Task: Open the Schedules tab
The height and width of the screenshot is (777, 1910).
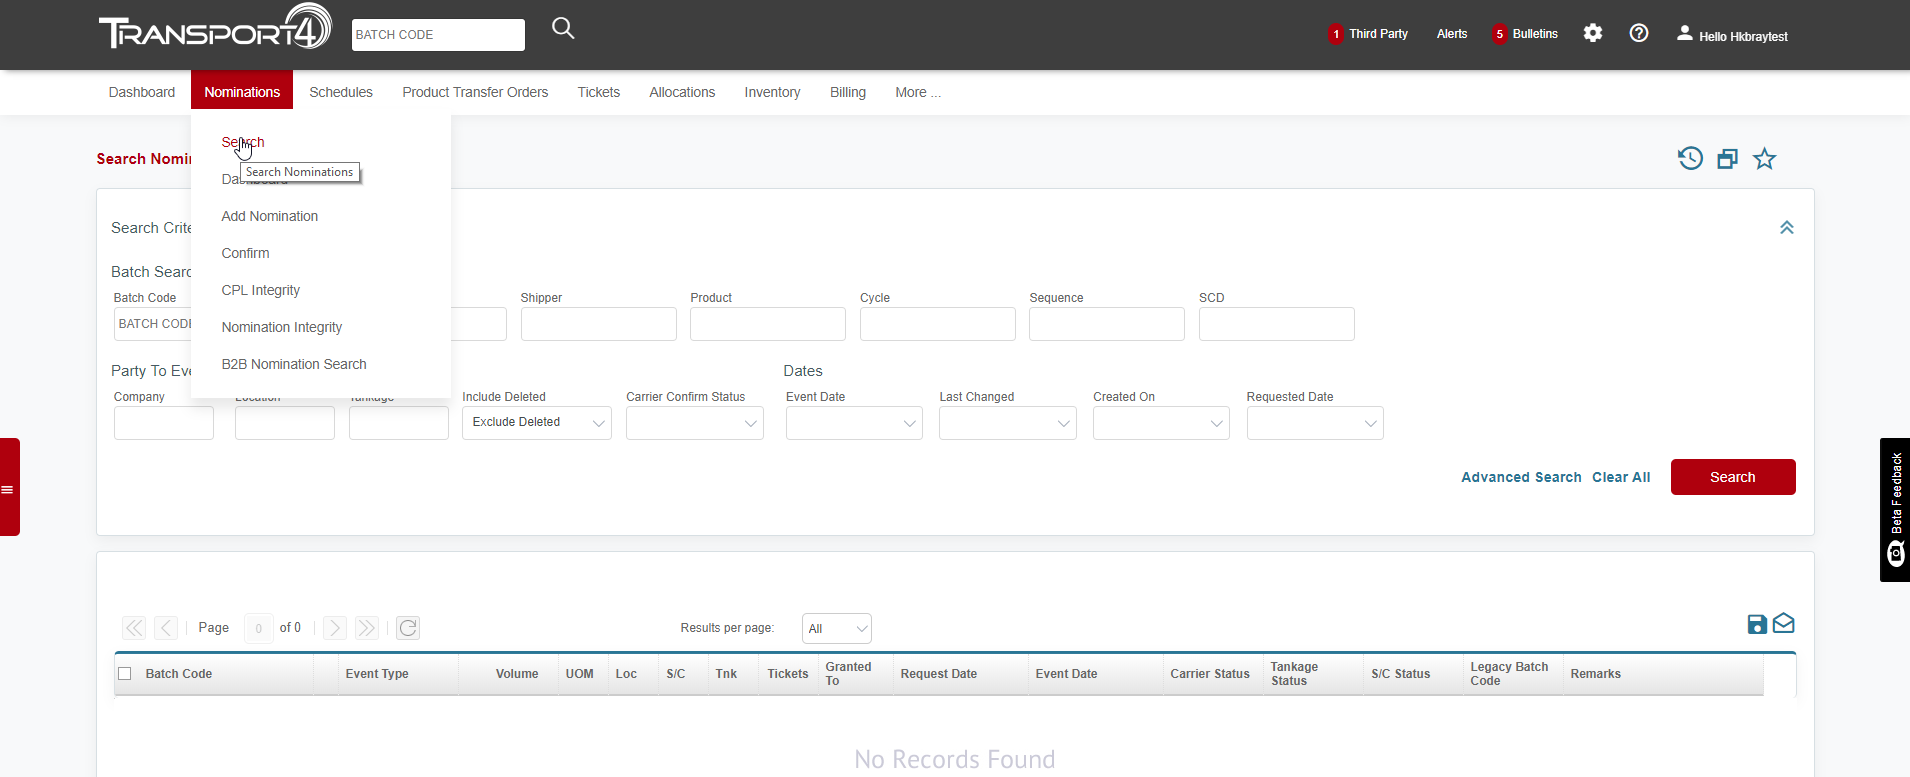Action: click(x=340, y=92)
